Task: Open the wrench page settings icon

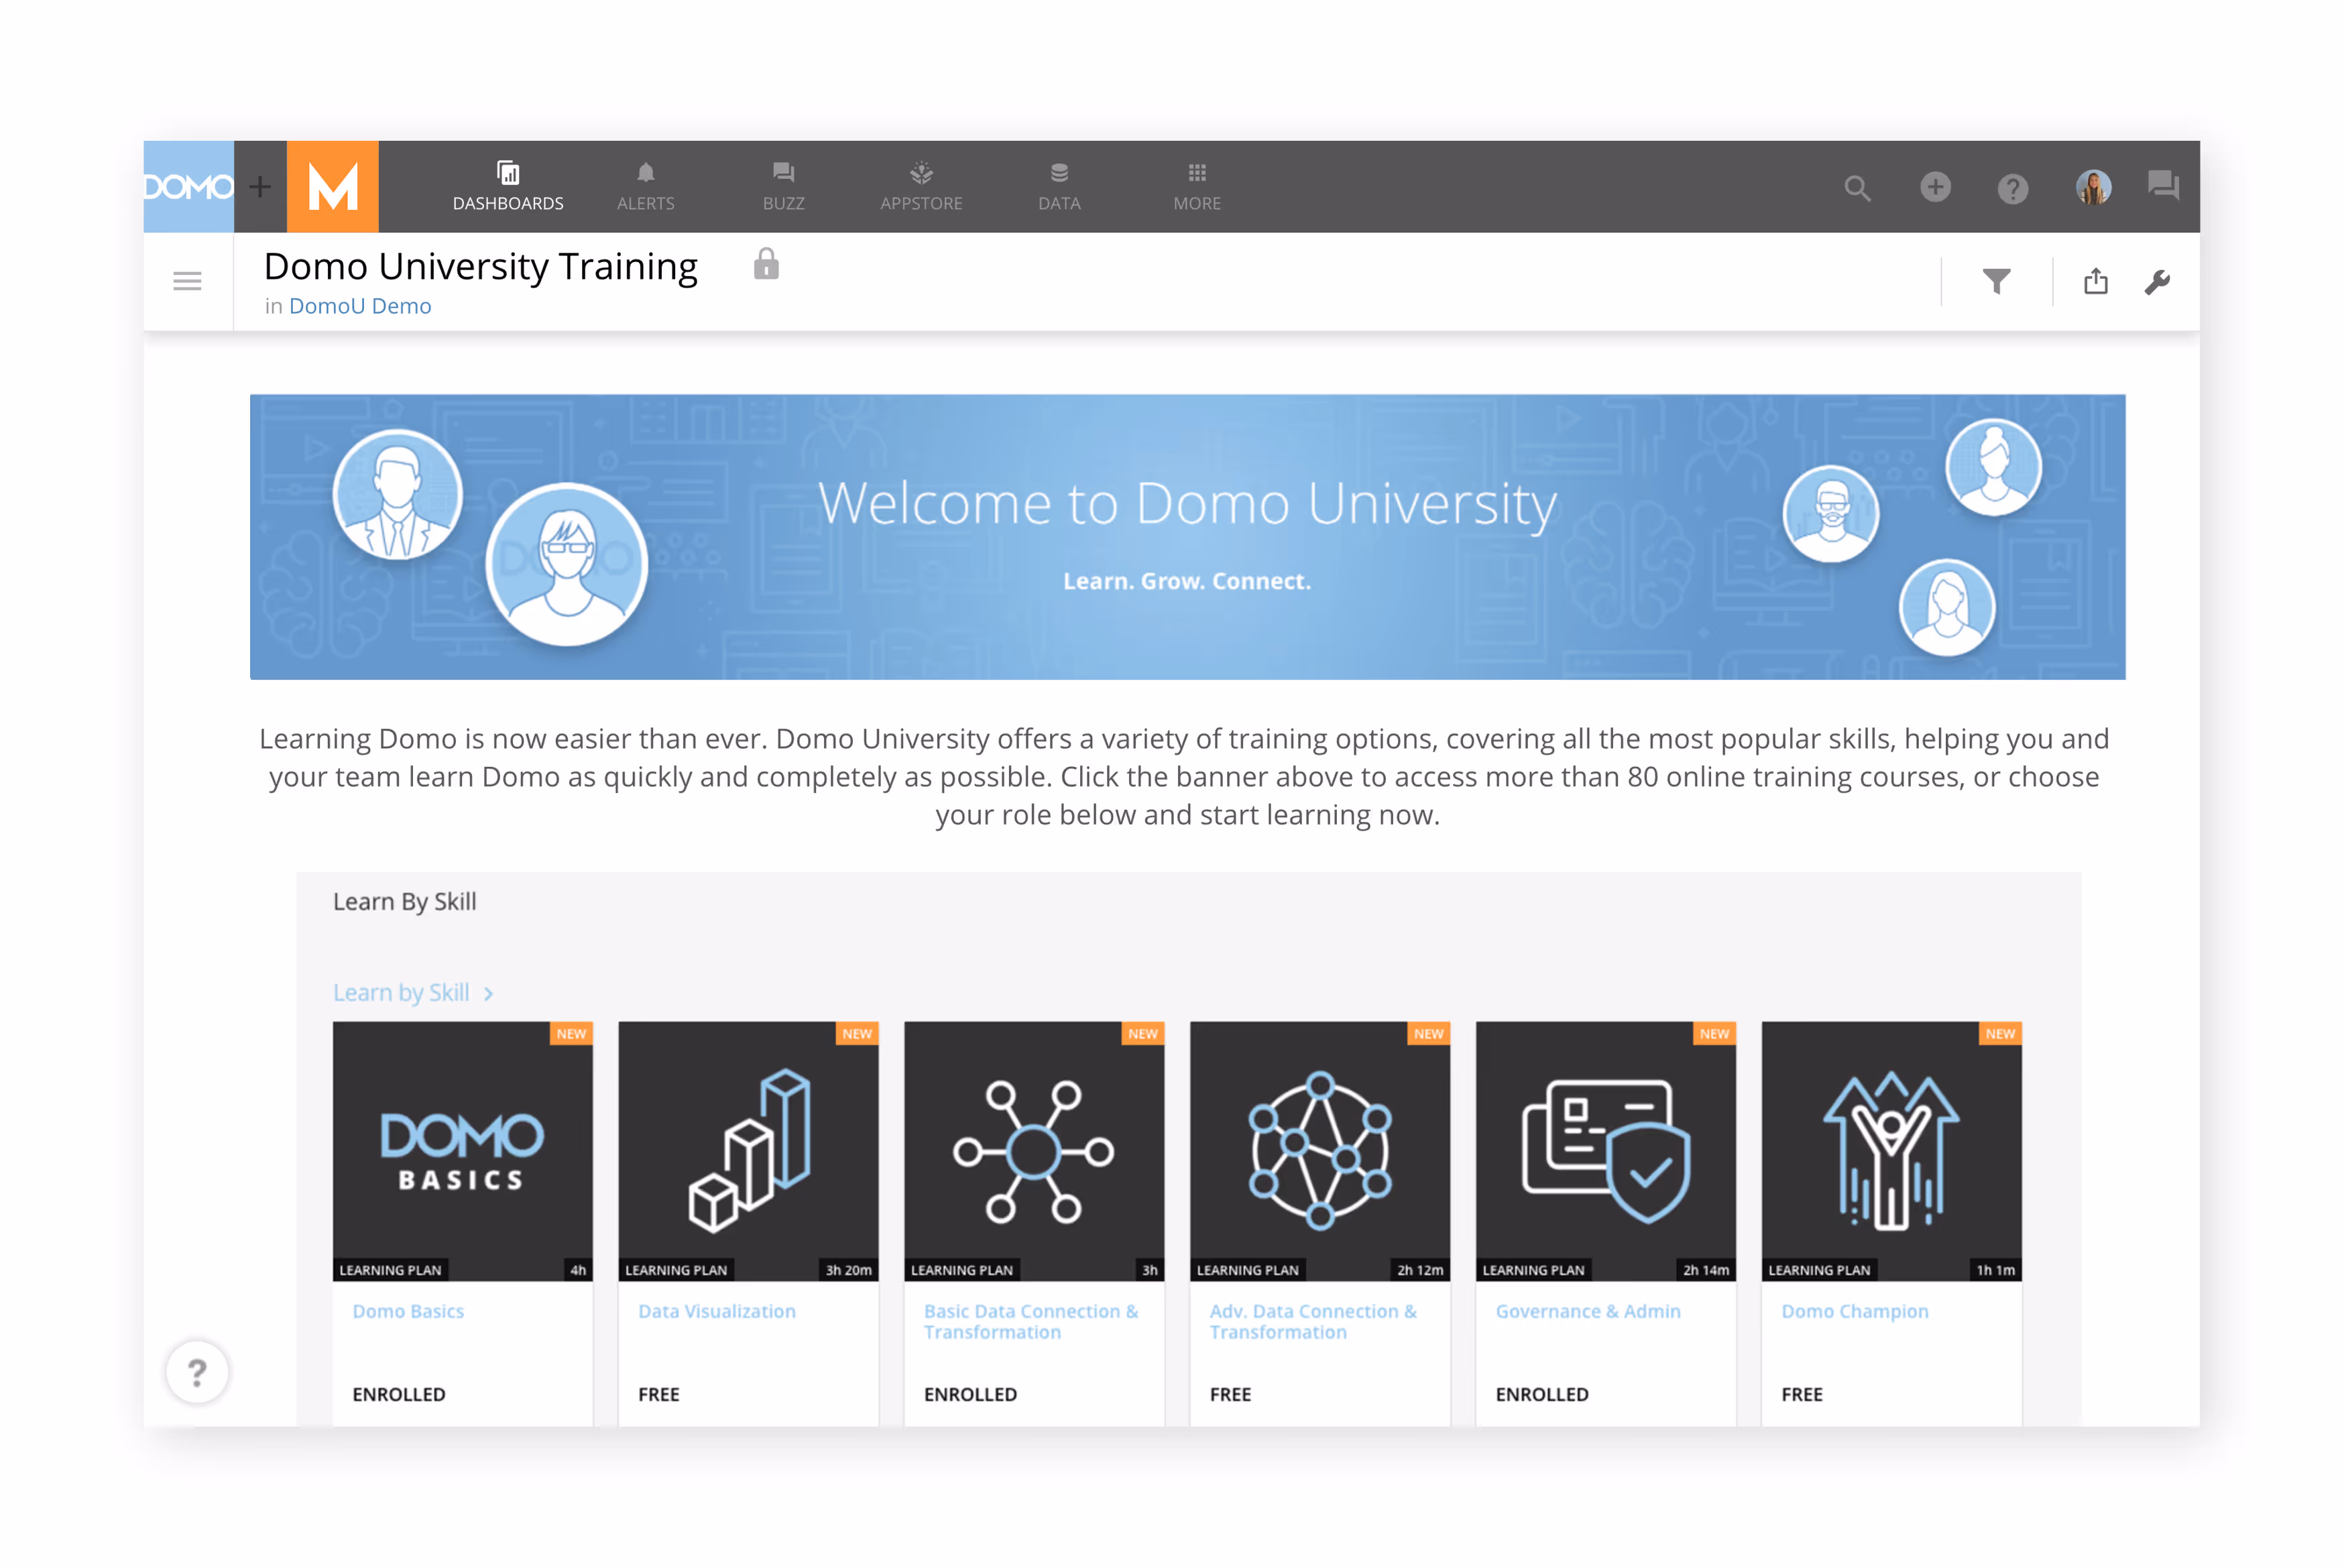Action: 2157,282
